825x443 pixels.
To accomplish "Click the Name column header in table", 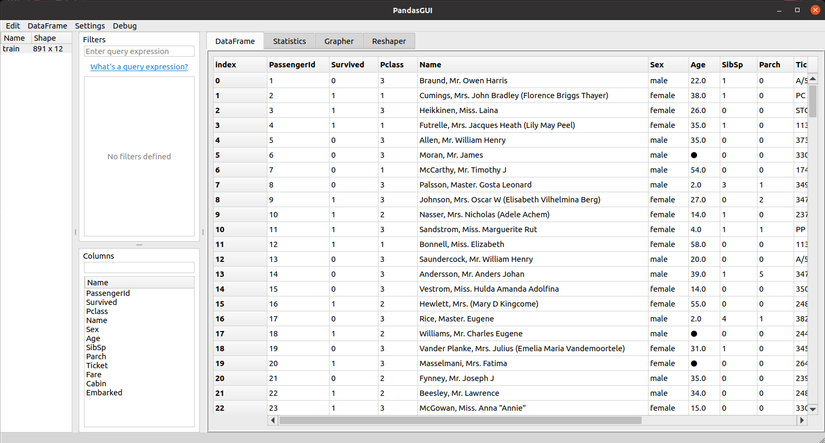I will tap(532, 65).
